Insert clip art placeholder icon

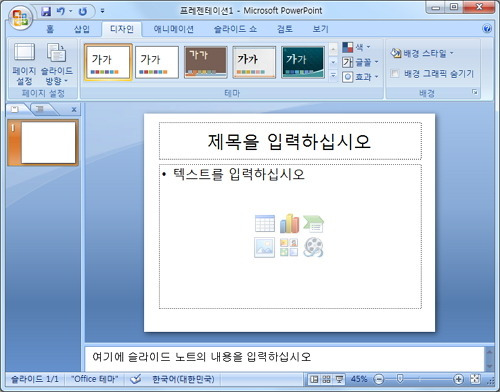click(x=289, y=247)
